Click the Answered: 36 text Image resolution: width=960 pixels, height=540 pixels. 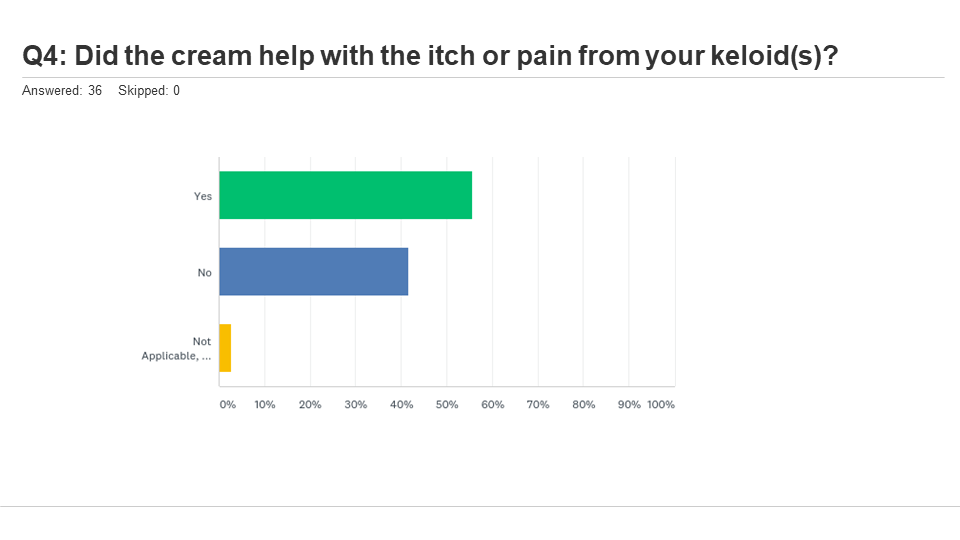click(x=62, y=91)
